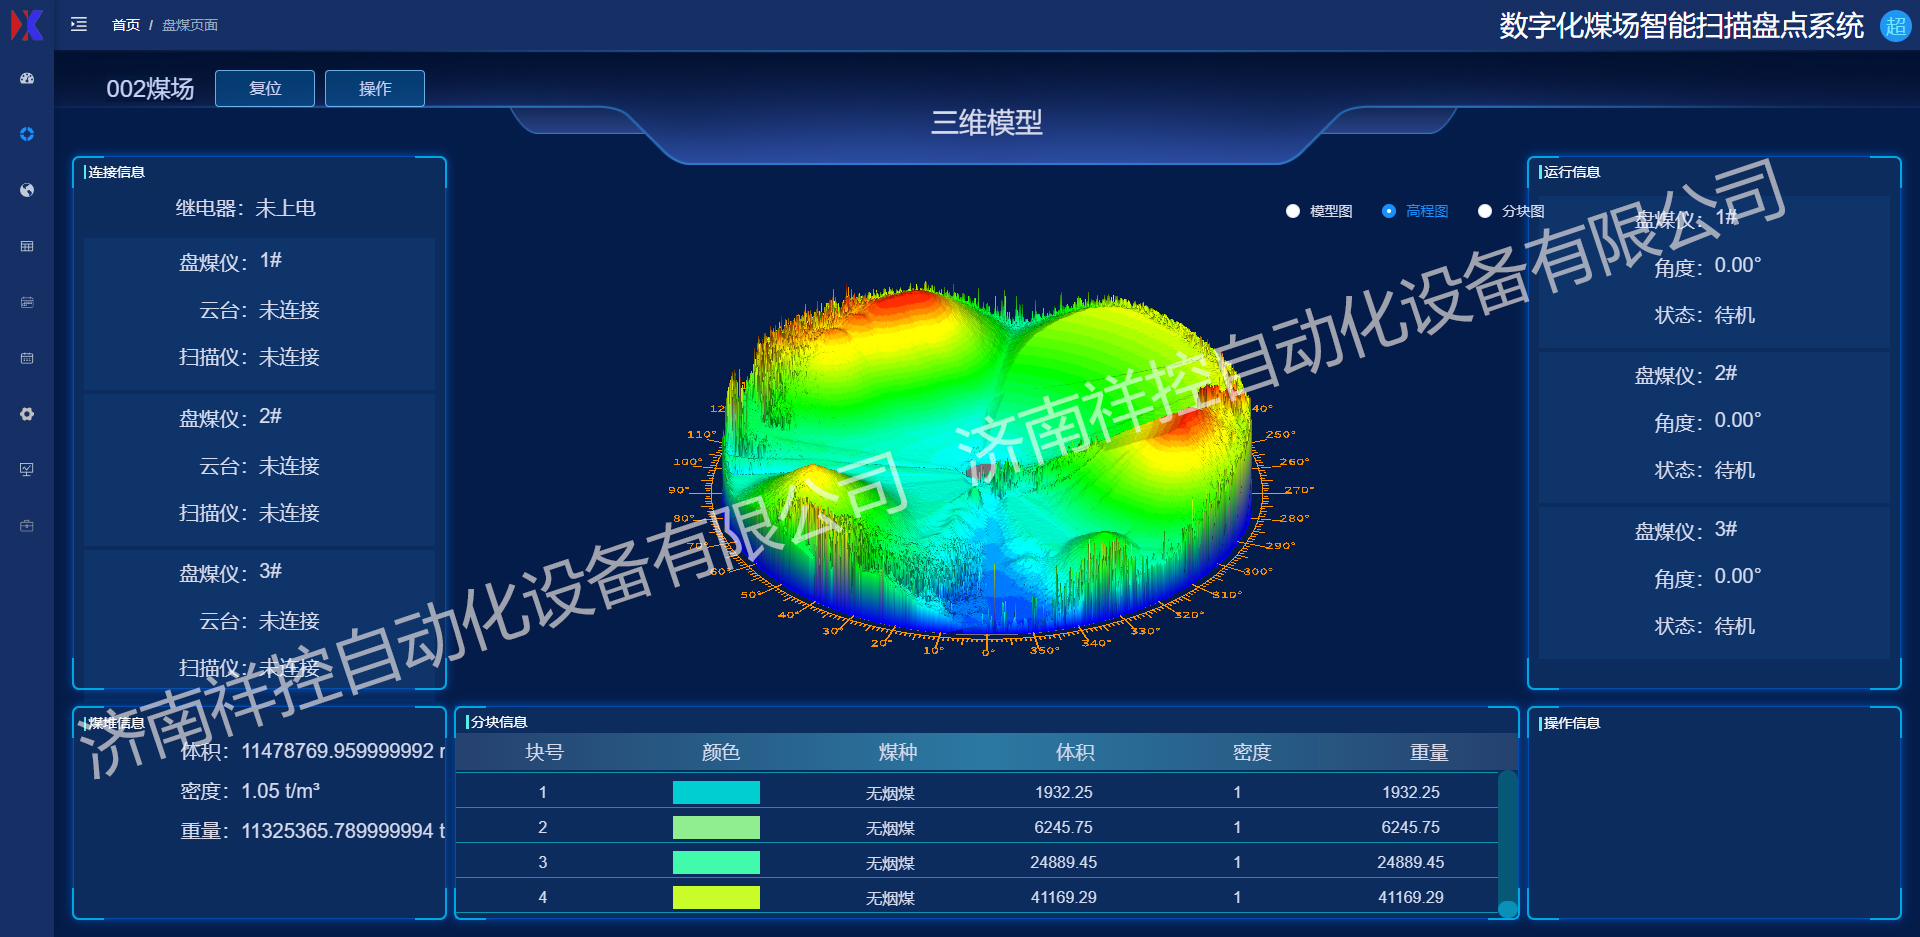1920x937 pixels.
Task: Open the calendar sidebar icon
Action: (x=27, y=358)
